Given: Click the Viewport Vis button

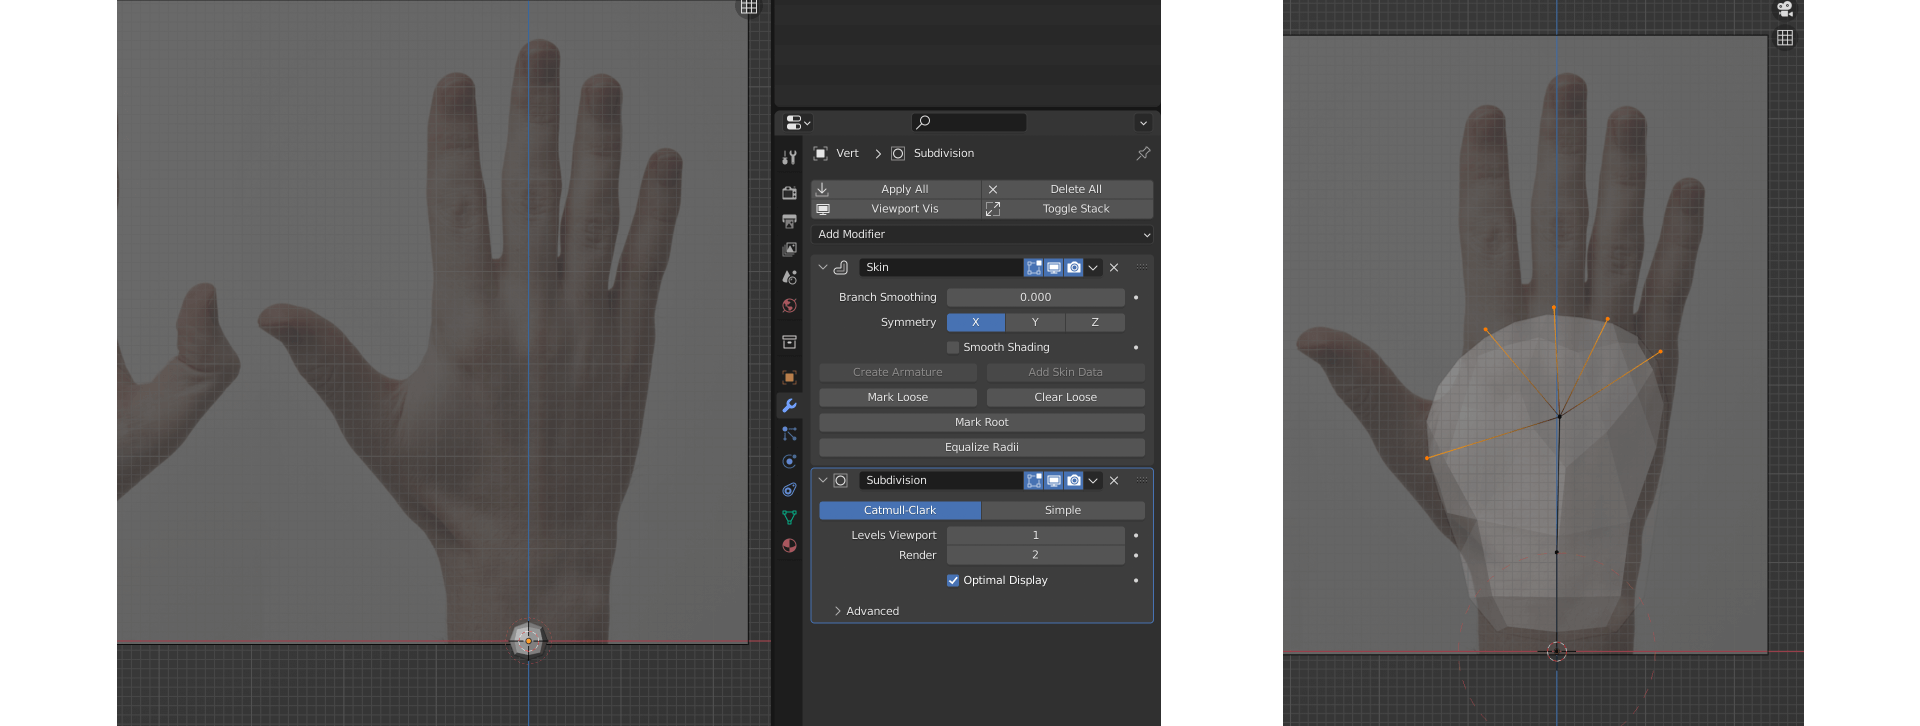Looking at the screenshot, I should [895, 209].
